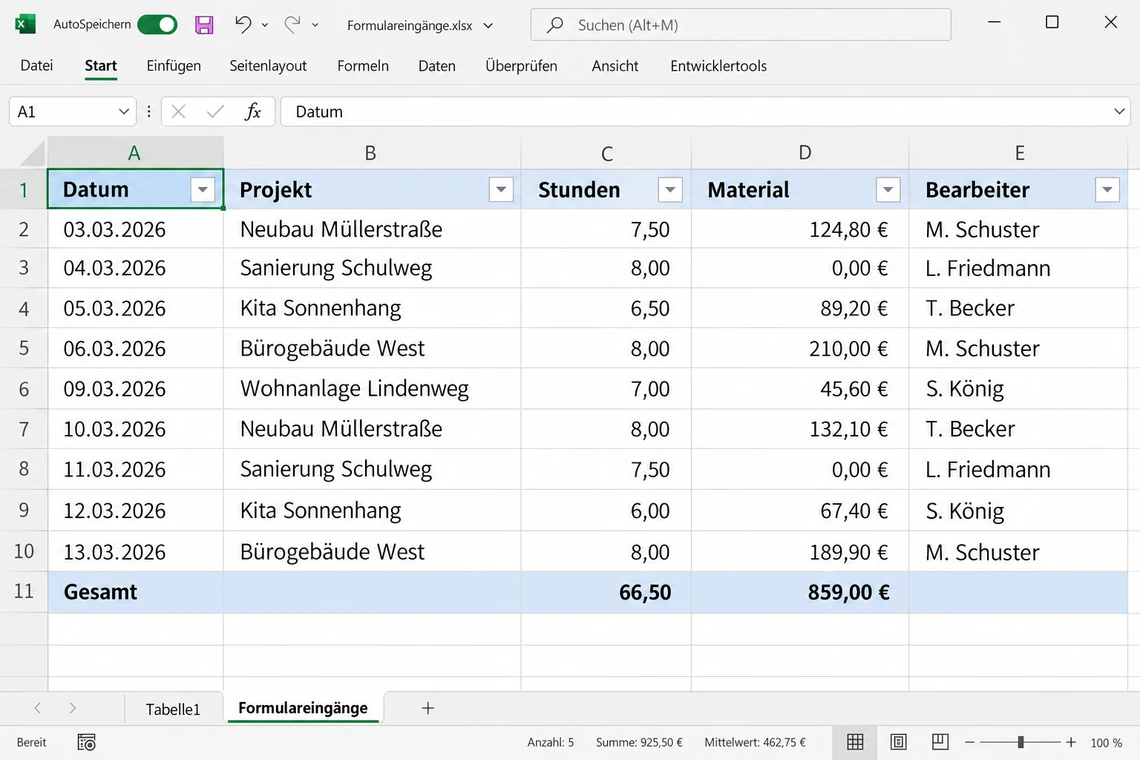Viewport: 1140px width, 760px height.
Task: Click the Summe: 925,50 € status entry
Action: pos(639,743)
